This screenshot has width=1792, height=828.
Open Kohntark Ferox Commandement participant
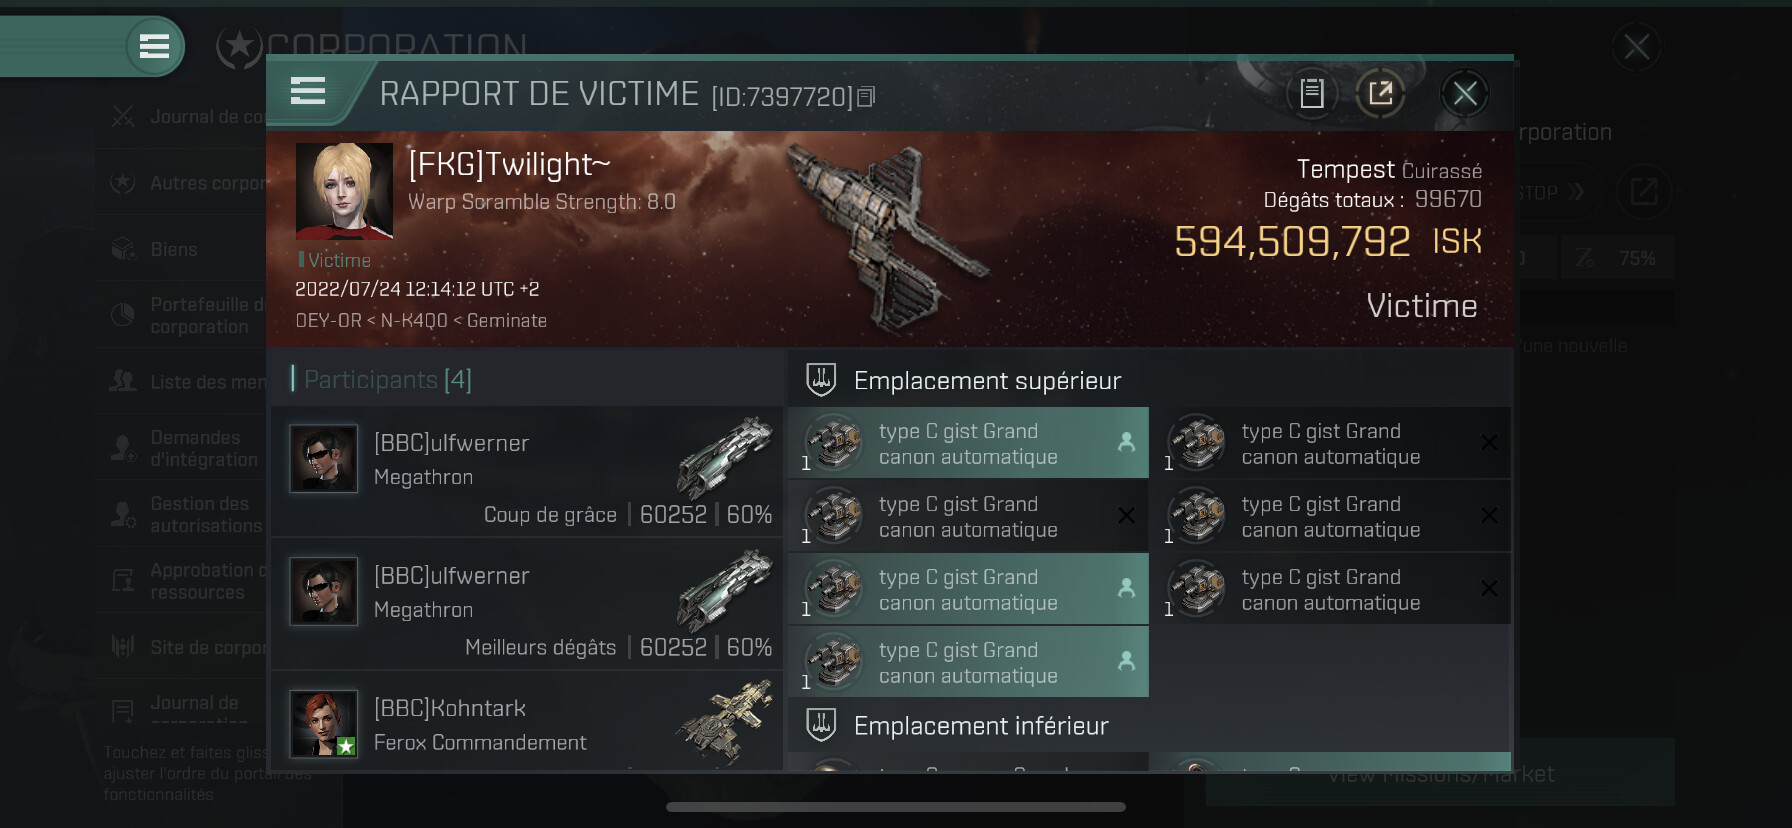click(x=527, y=722)
